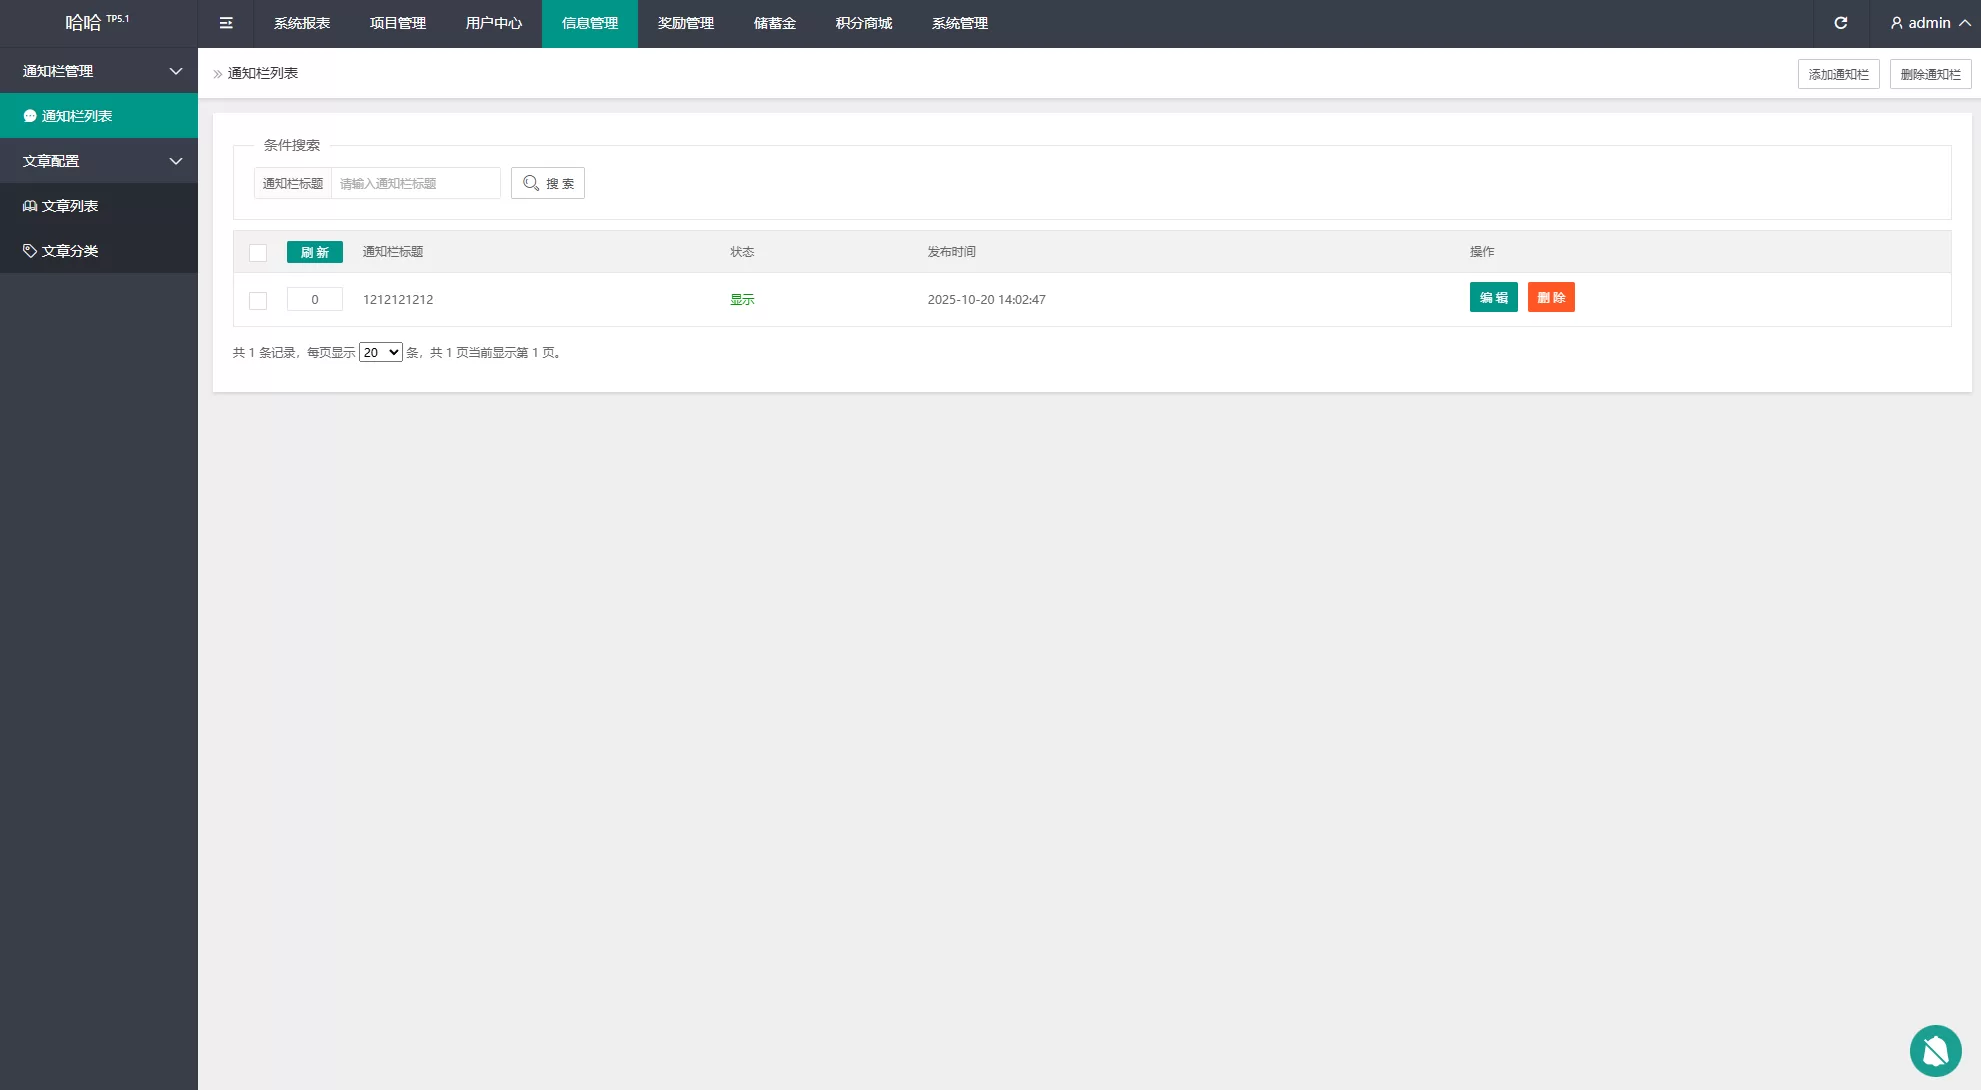The width and height of the screenshot is (1981, 1090).
Task: Collapse the 通知栏管理 sidebar group
Action: click(x=176, y=71)
